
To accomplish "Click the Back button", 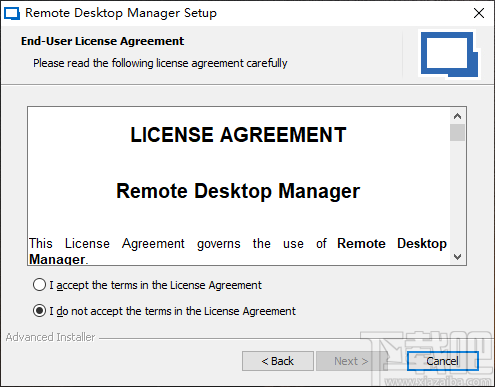I will (278, 361).
